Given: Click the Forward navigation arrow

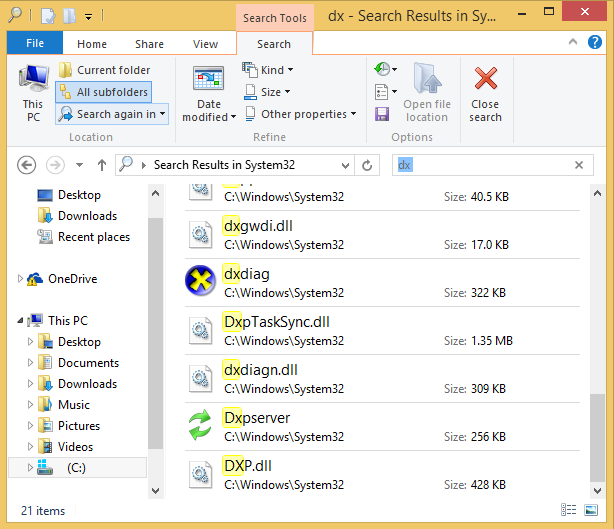Looking at the screenshot, I should 55,165.
